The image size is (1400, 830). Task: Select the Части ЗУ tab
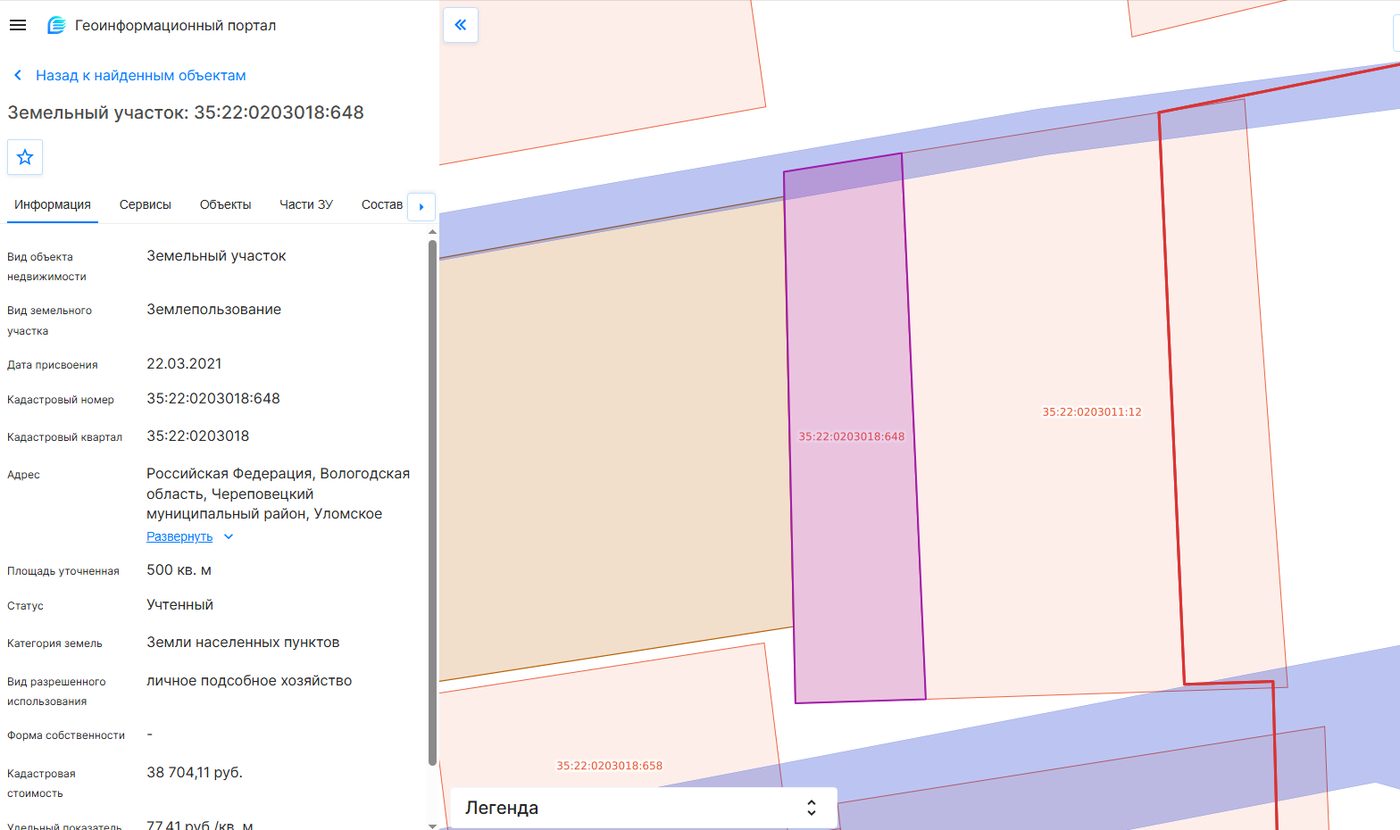click(x=306, y=205)
